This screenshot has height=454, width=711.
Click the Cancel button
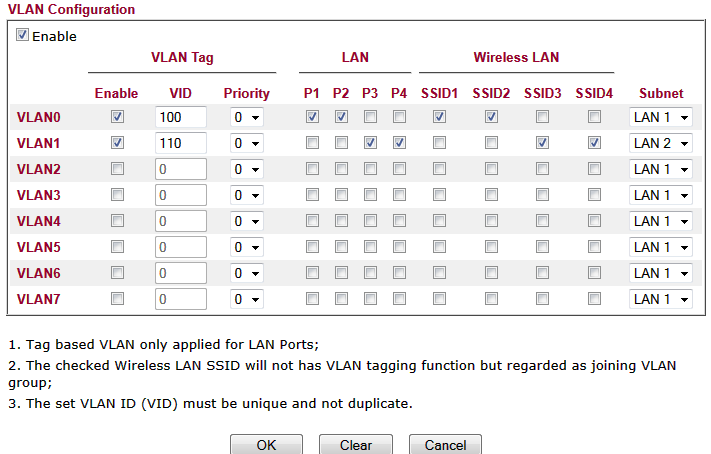point(445,445)
